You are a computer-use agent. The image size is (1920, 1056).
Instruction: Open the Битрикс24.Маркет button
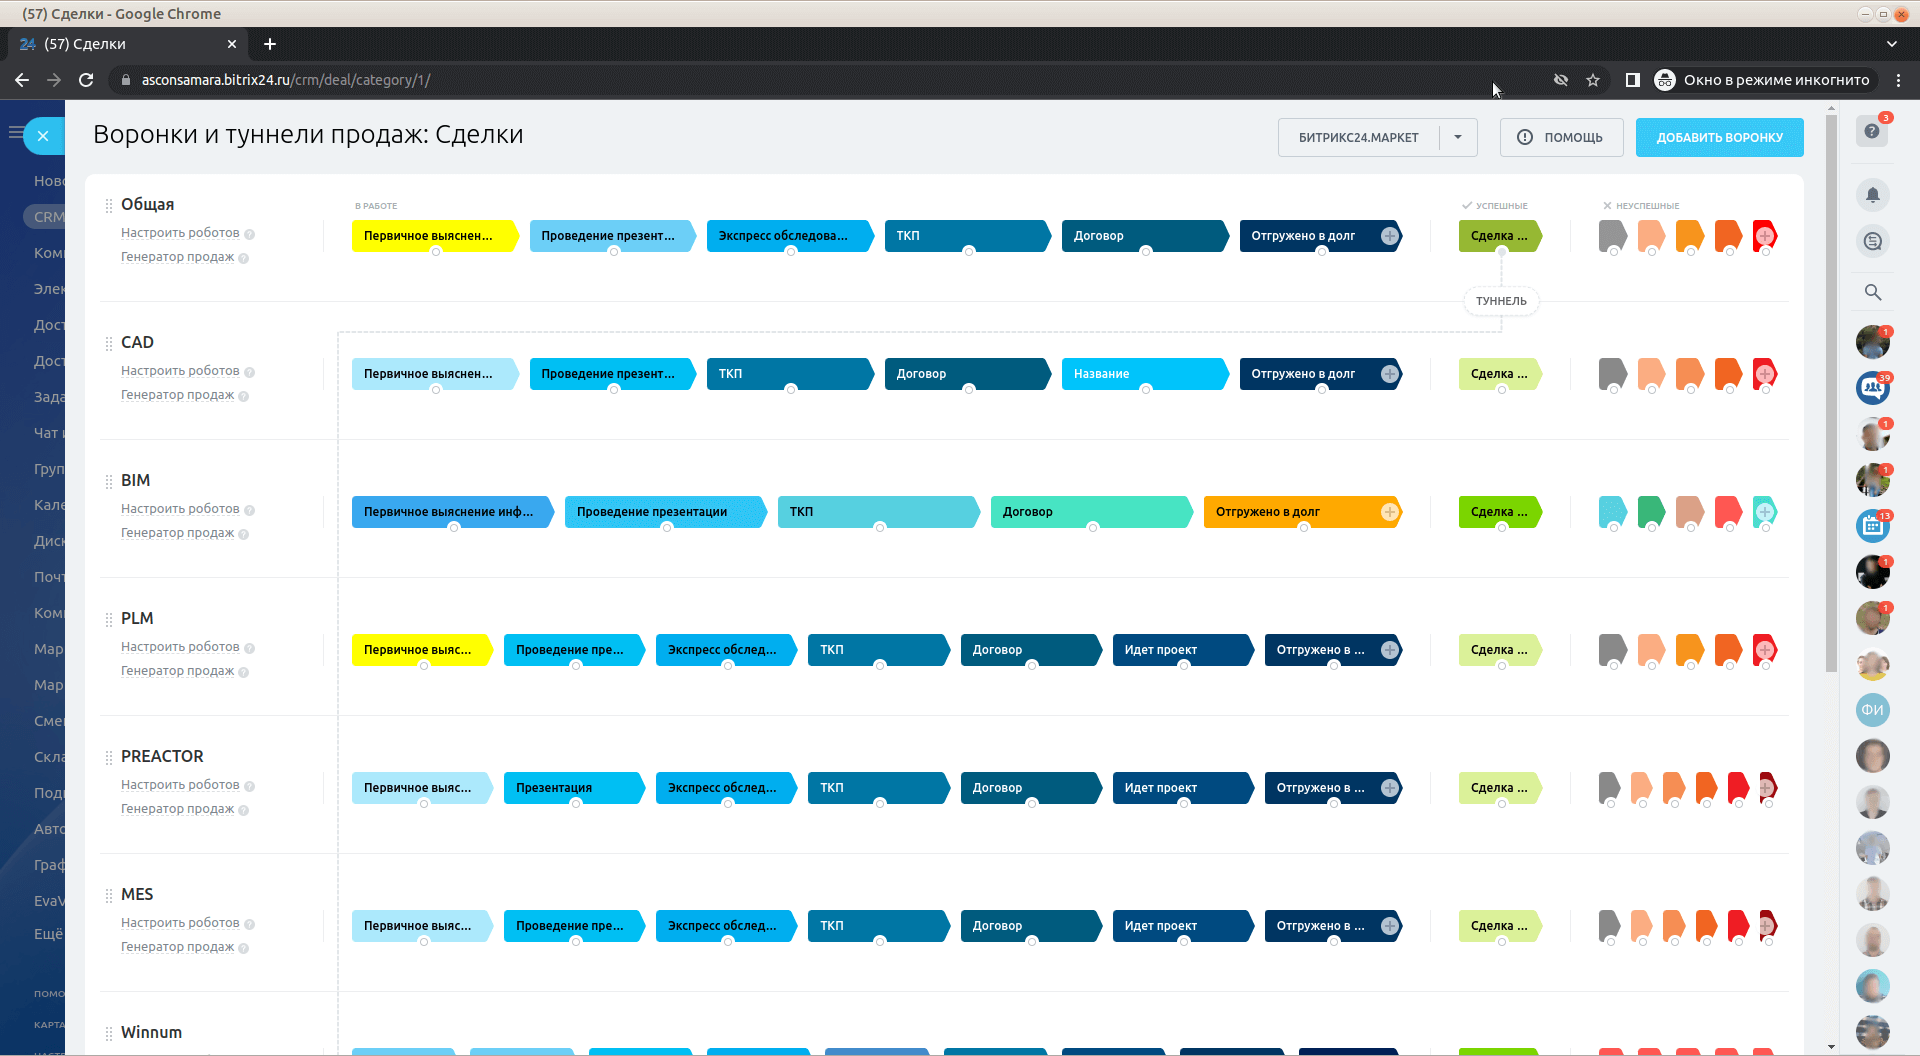click(x=1359, y=137)
